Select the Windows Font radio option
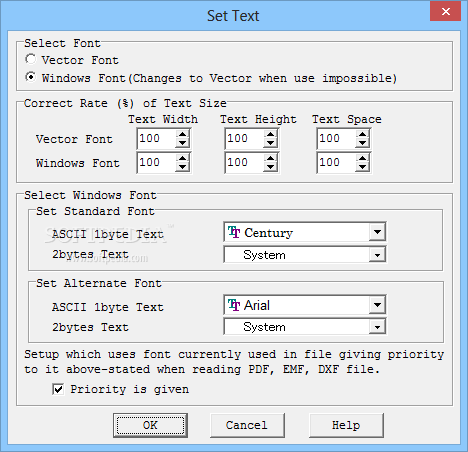The image size is (468, 452). [x=31, y=77]
